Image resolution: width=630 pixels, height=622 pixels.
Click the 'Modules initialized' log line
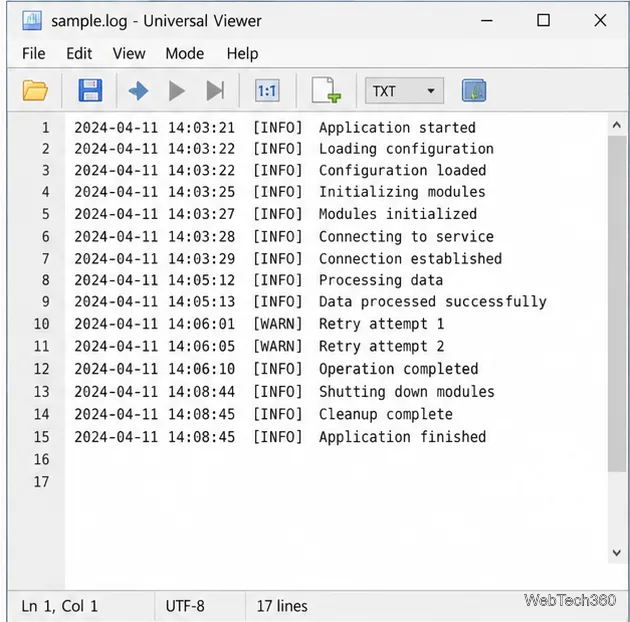click(x=275, y=214)
